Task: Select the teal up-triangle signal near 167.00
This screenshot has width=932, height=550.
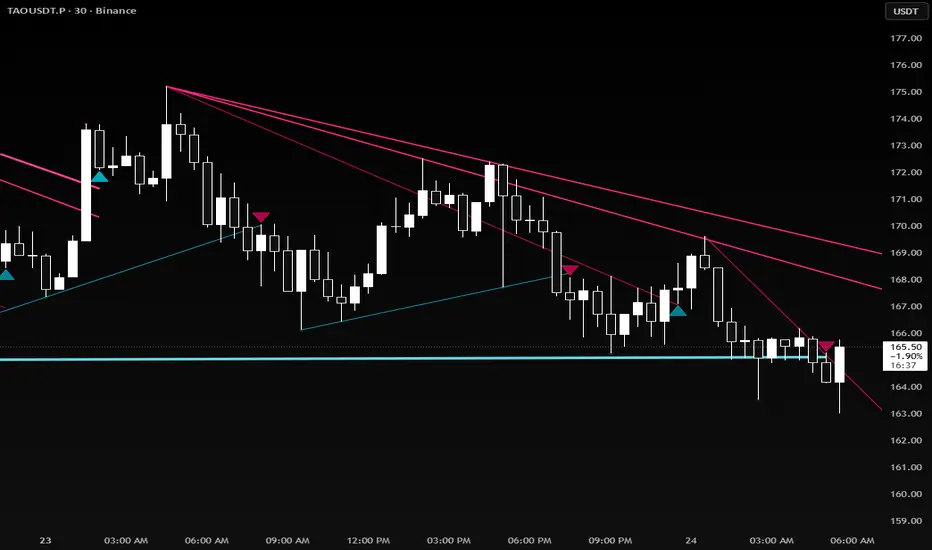Action: pos(678,310)
